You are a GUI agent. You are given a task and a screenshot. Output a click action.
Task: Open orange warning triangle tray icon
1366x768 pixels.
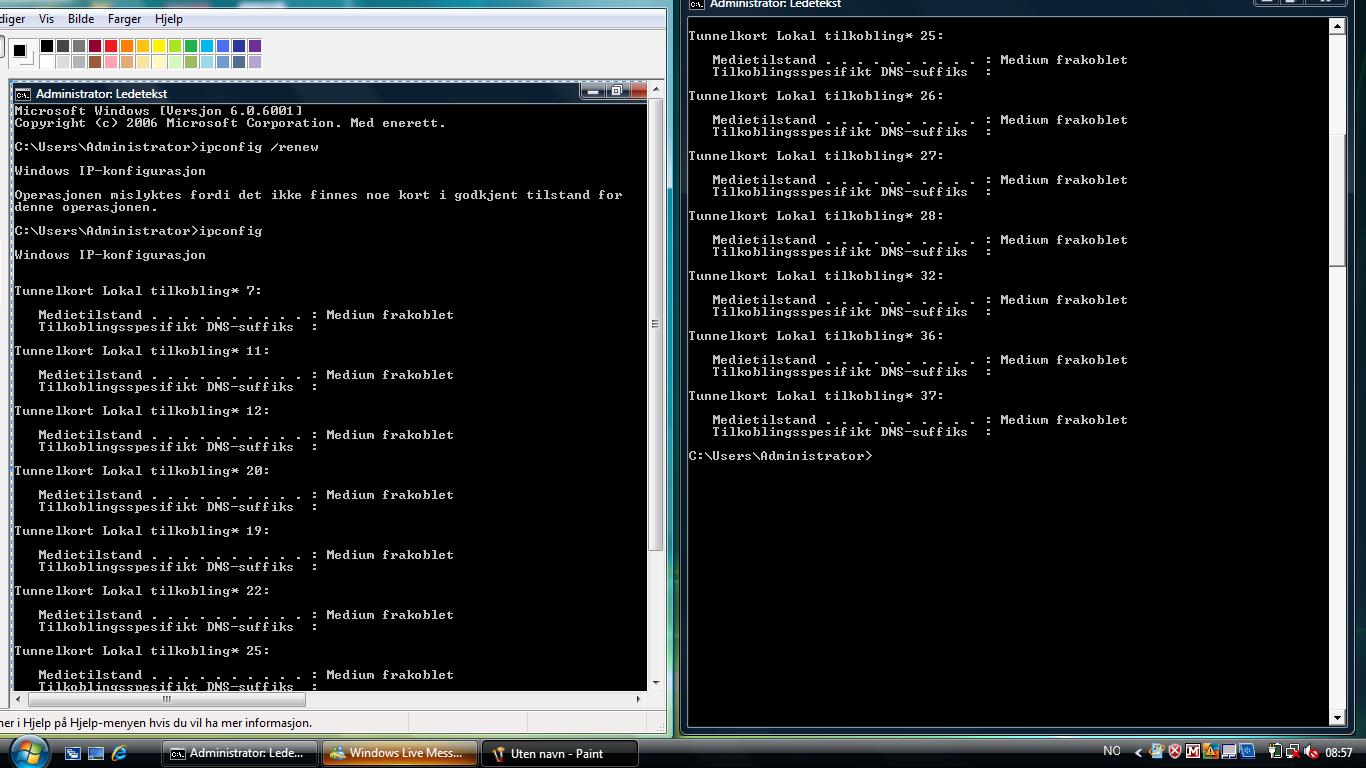(x=1210, y=752)
